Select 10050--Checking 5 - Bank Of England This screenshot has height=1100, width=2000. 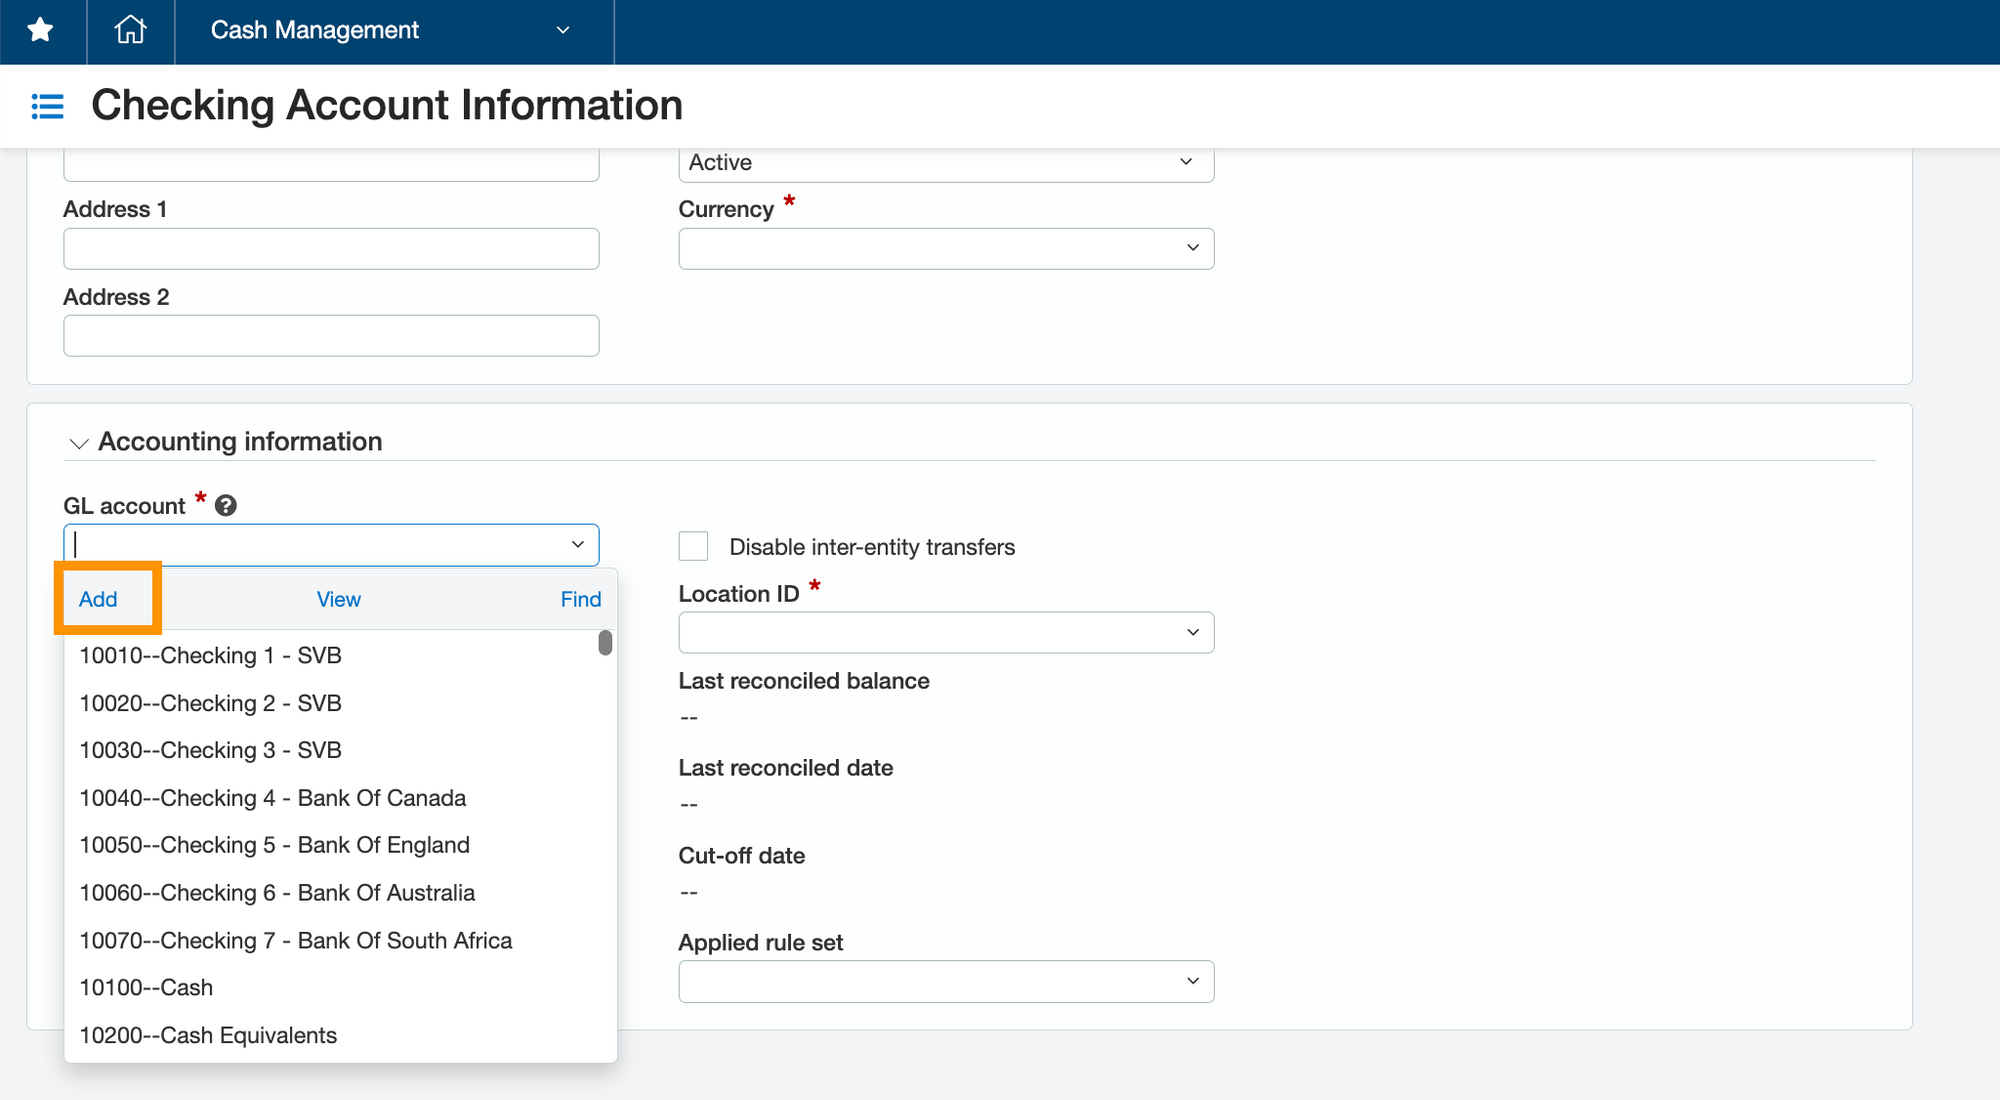[332, 845]
